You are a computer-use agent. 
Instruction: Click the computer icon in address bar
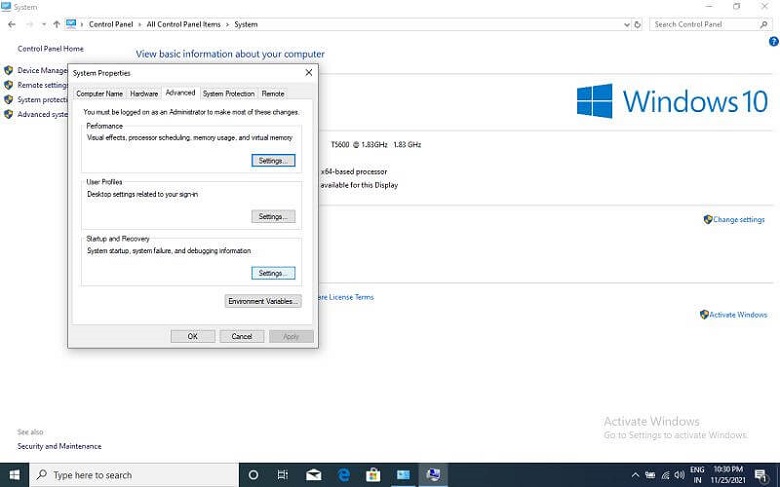71,24
